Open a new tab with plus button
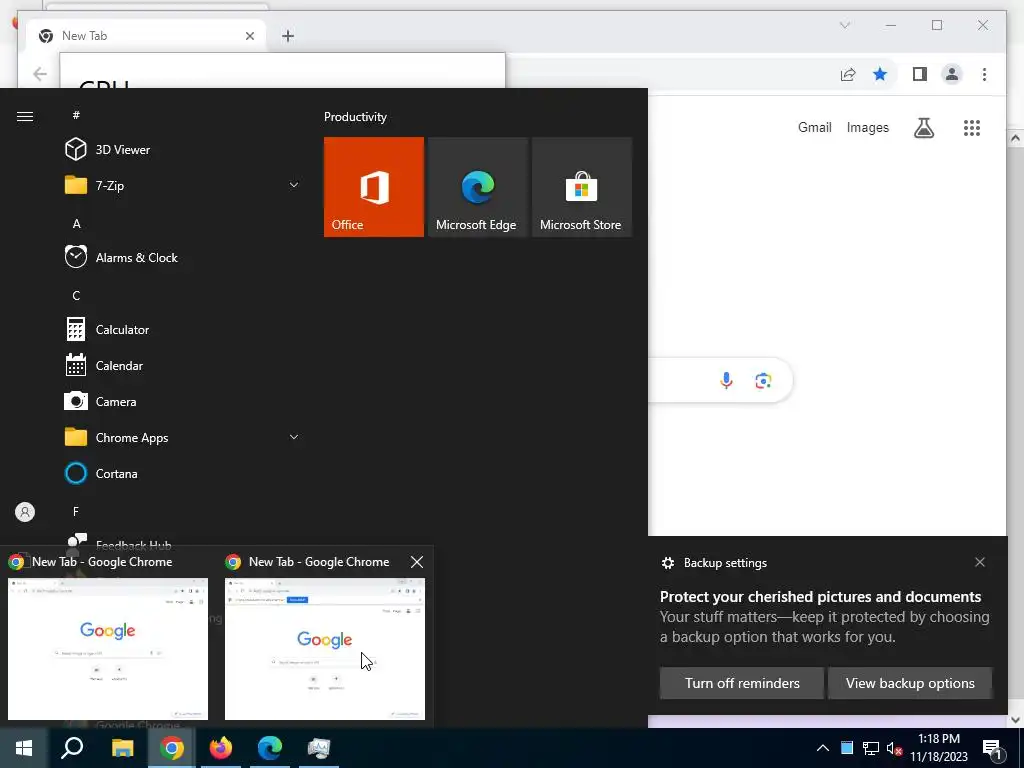The height and width of the screenshot is (768, 1024). point(288,36)
